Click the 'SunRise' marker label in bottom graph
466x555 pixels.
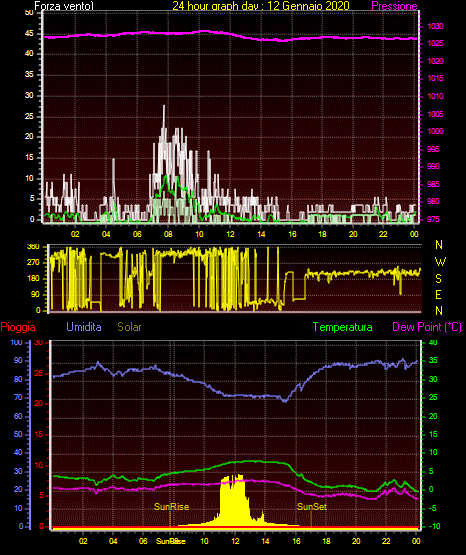click(x=171, y=507)
